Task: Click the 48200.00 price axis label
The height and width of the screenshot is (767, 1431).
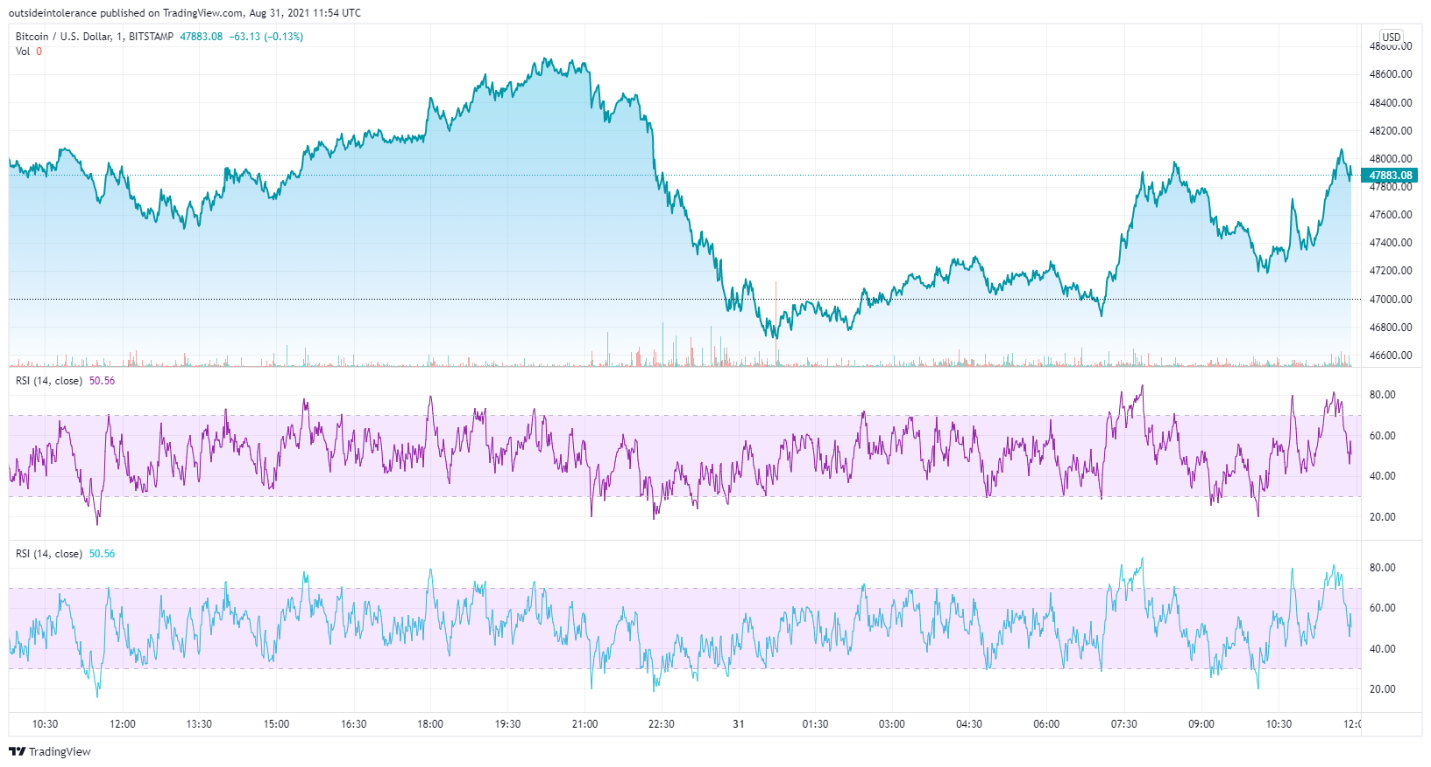Action: (x=1390, y=130)
